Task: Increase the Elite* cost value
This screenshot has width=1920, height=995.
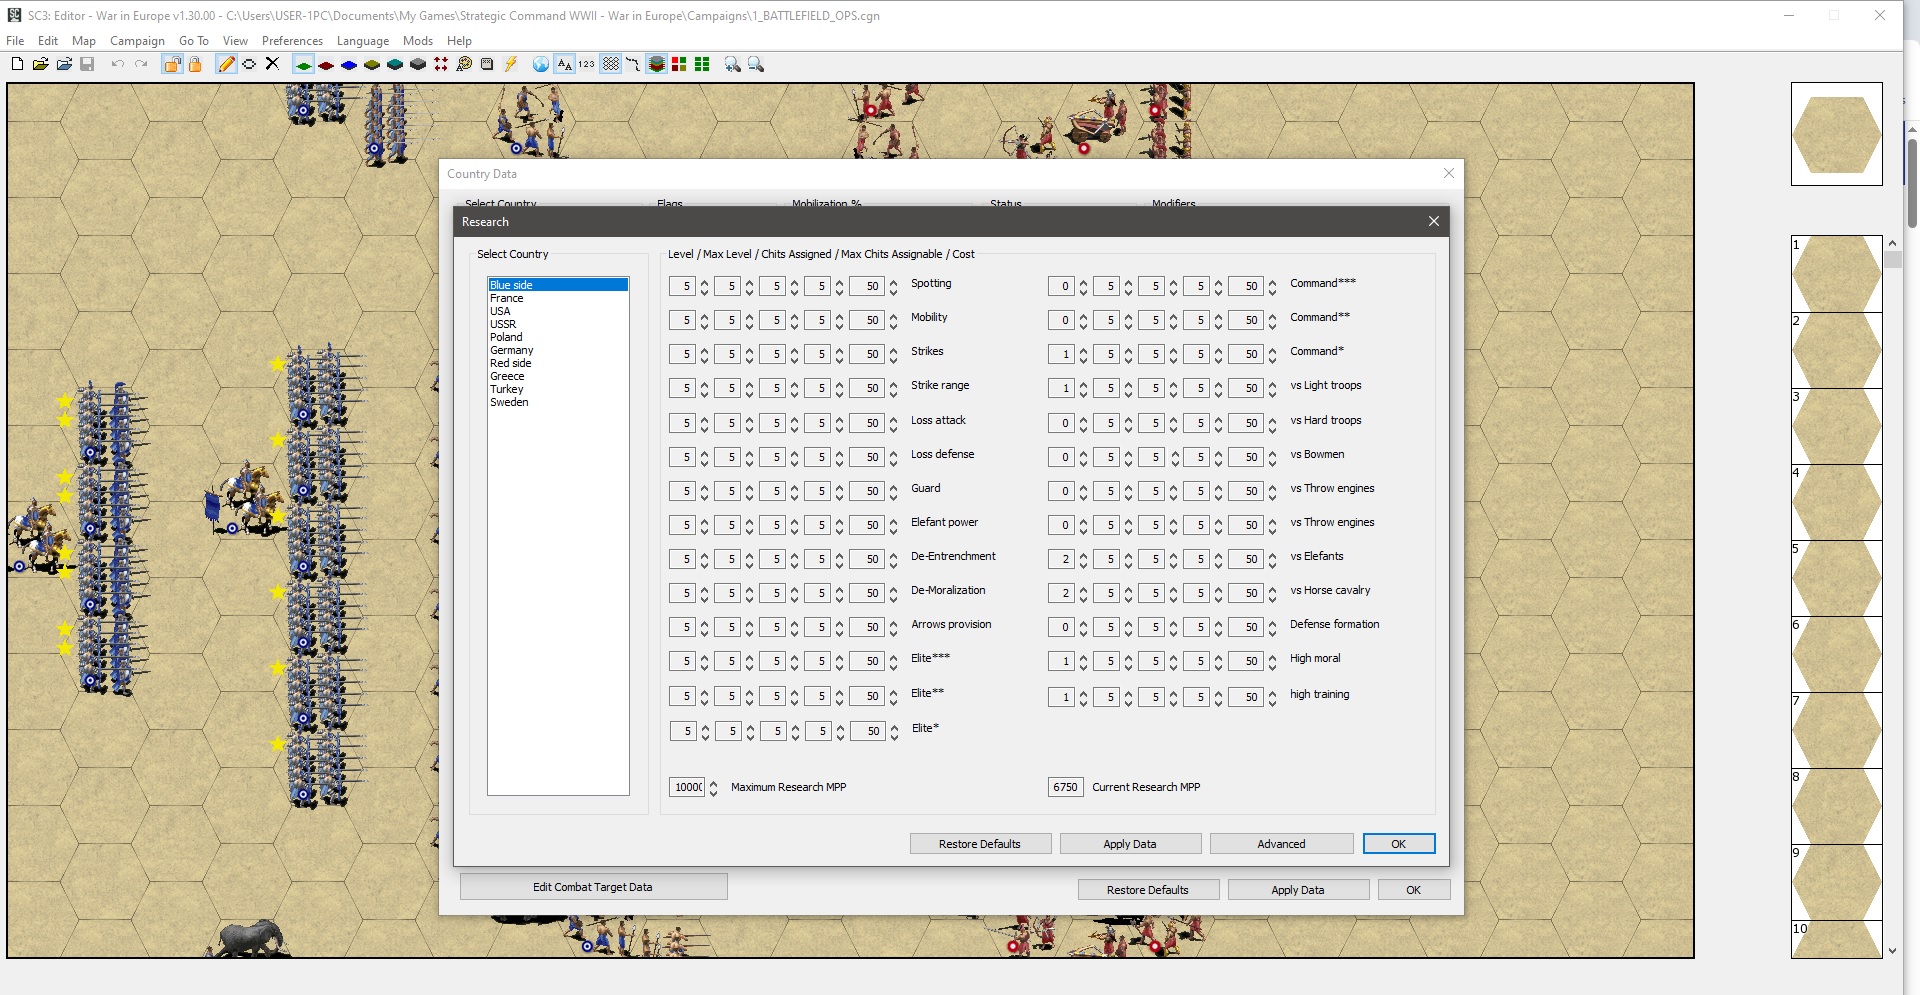Action: point(894,727)
